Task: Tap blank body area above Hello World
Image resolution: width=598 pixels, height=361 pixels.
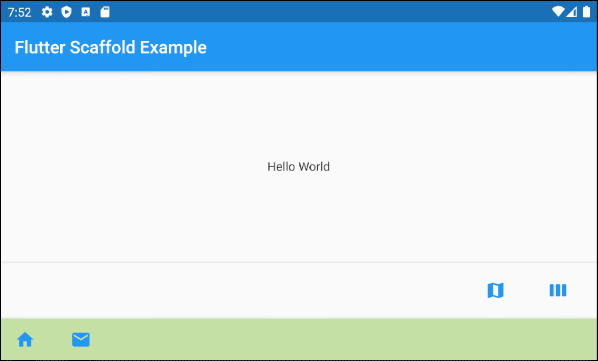Action: click(298, 114)
